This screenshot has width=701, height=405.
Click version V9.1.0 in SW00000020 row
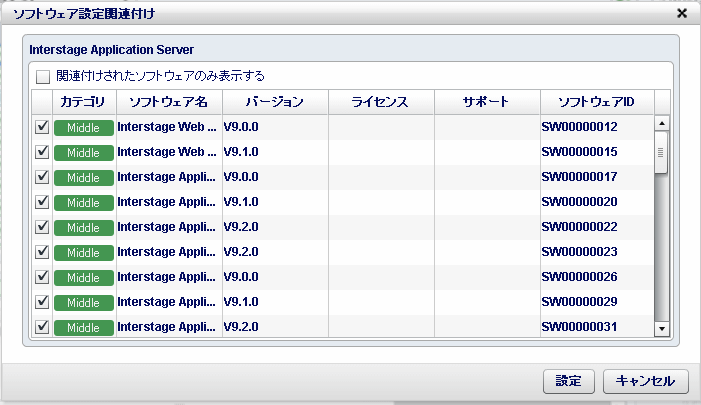coord(241,202)
